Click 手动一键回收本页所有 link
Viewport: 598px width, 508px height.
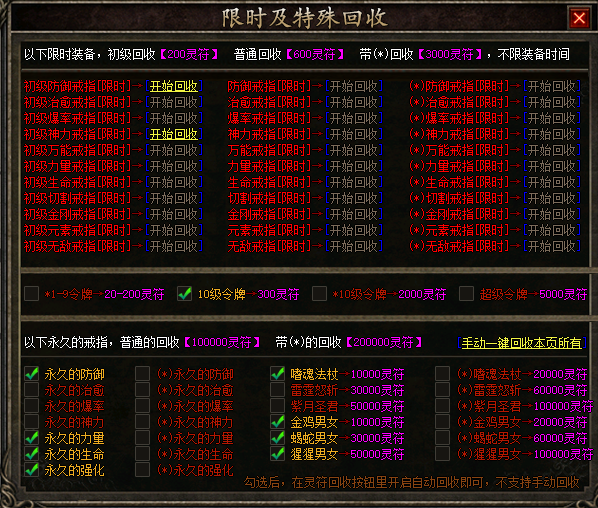522,343
